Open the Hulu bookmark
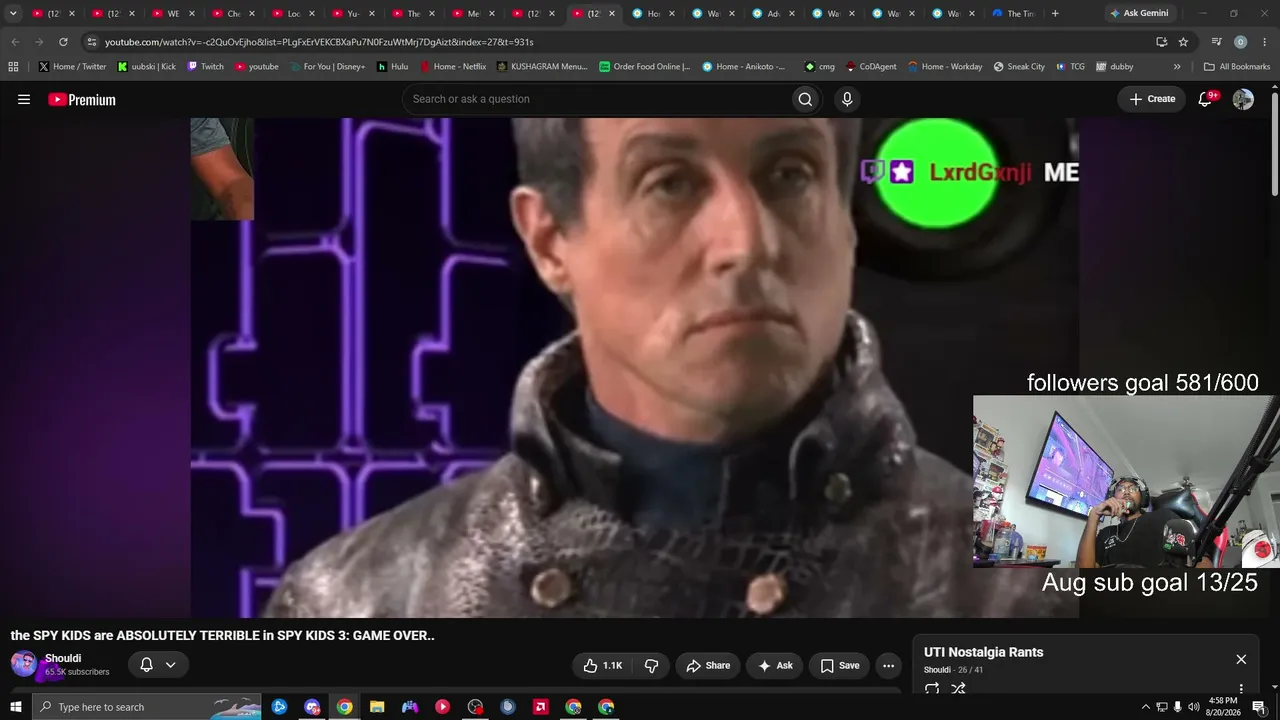This screenshot has width=1280, height=720. (392, 67)
